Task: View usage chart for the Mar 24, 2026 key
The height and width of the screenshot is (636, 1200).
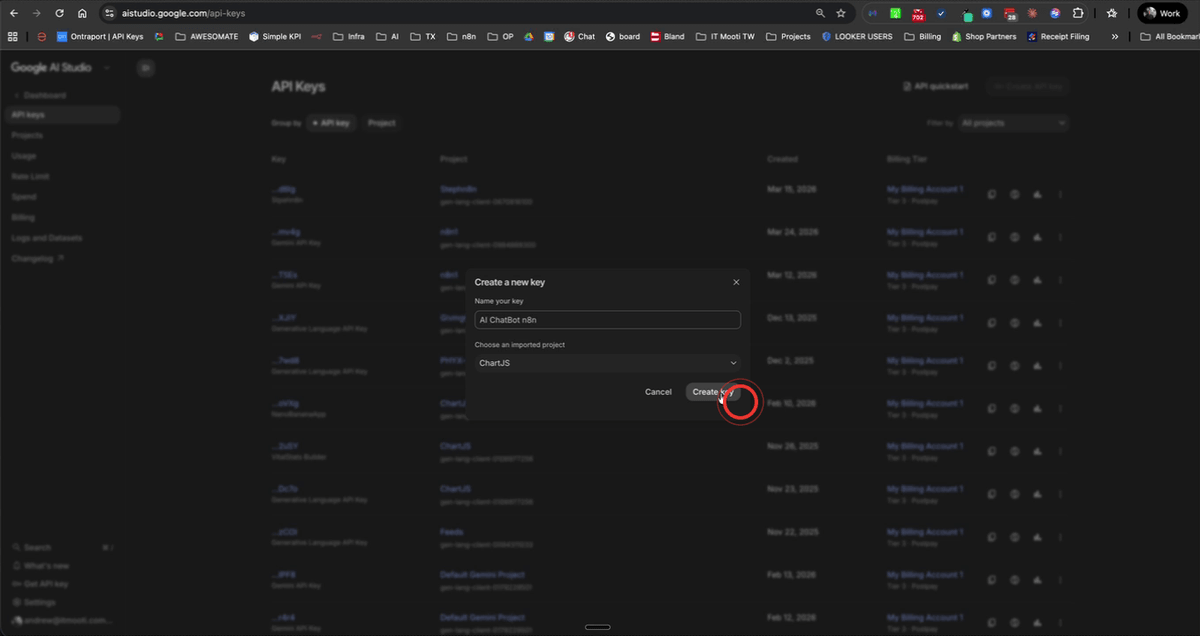Action: tap(1037, 237)
